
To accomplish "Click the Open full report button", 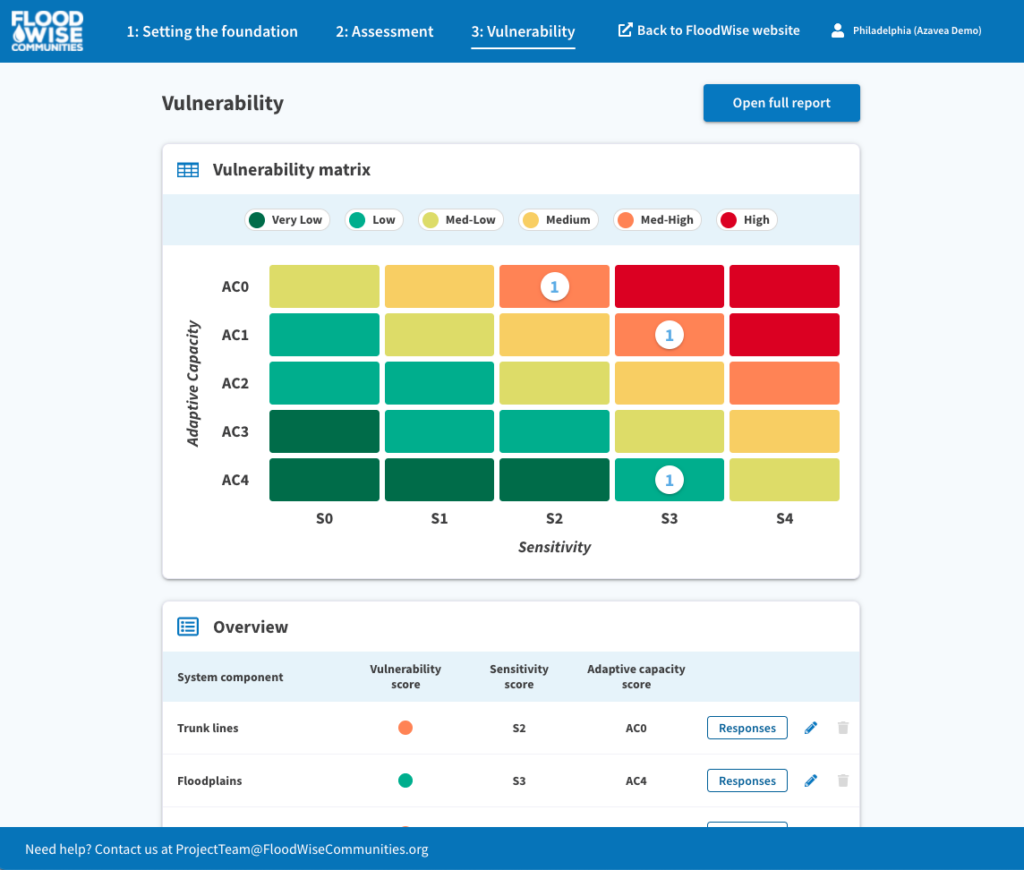I will pos(781,103).
